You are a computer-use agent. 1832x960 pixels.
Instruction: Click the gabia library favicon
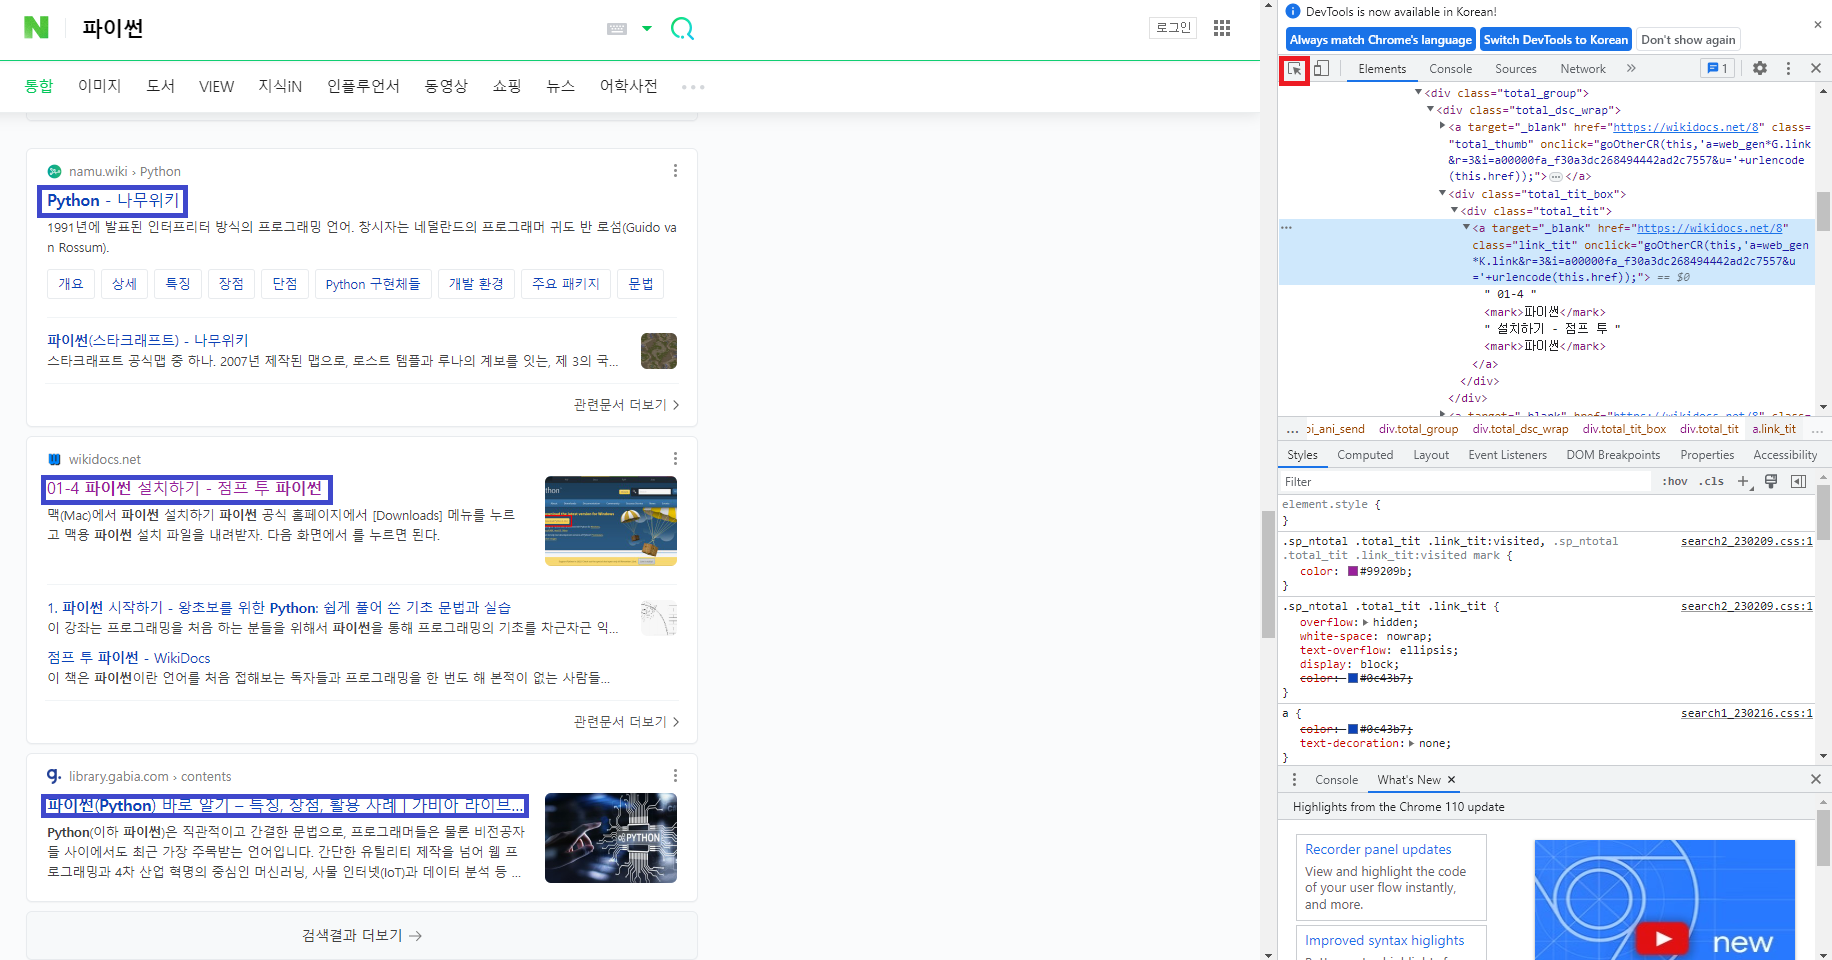[55, 776]
